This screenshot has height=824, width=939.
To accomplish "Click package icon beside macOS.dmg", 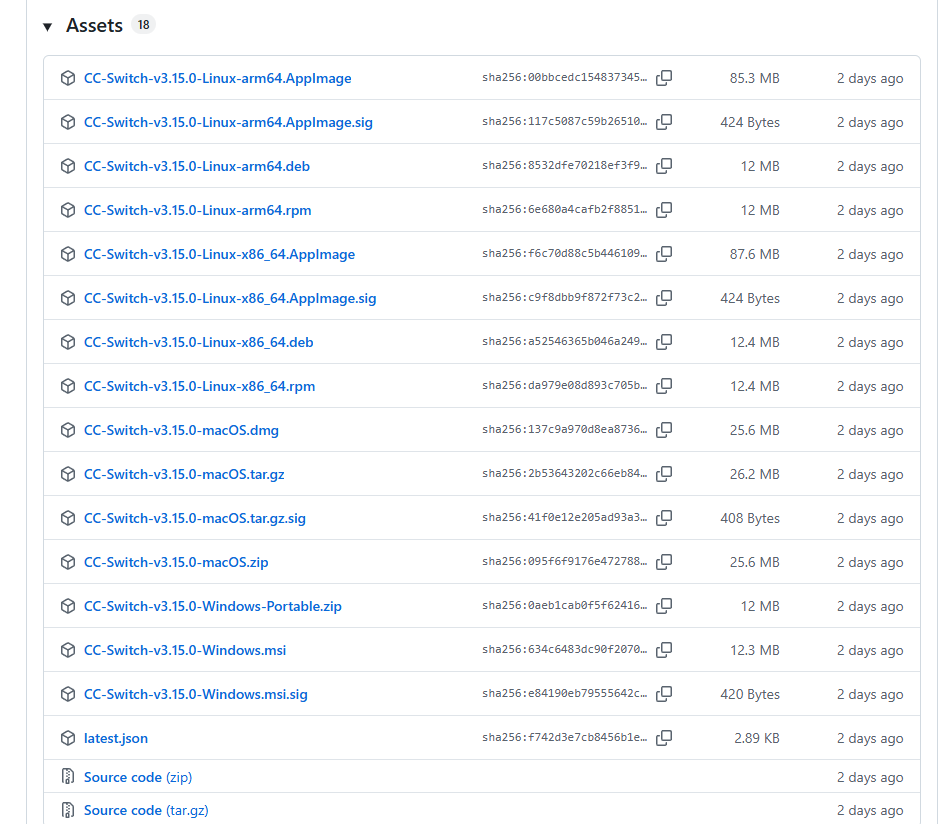I will pyautogui.click(x=68, y=431).
